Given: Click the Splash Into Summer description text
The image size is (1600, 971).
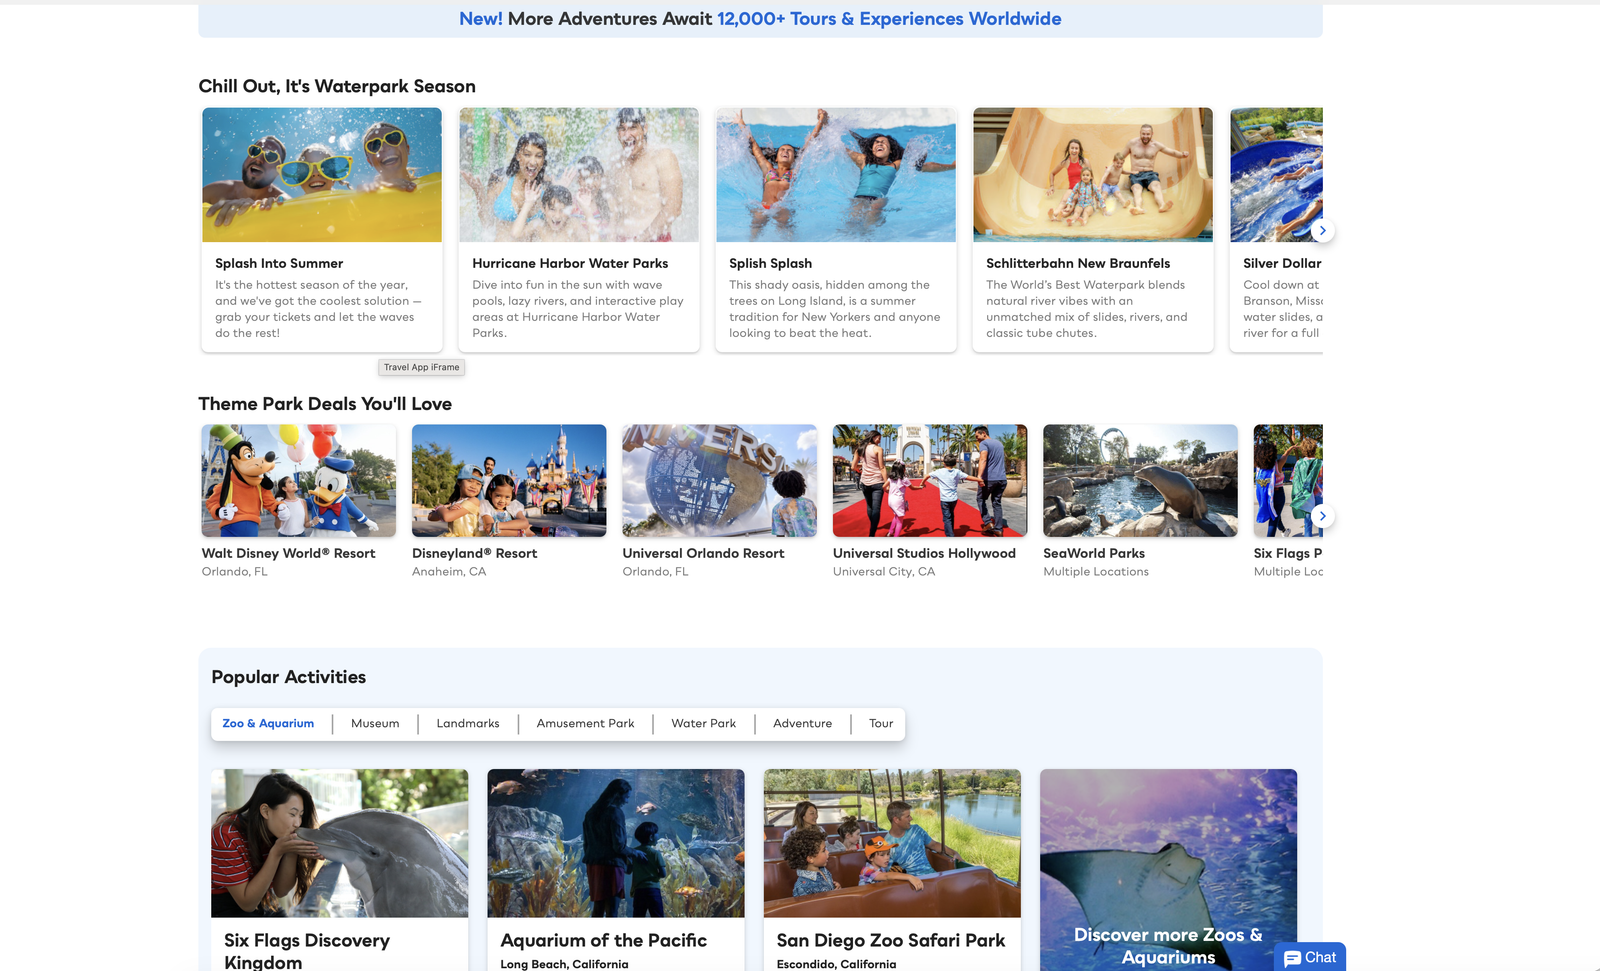Looking at the screenshot, I should [318, 309].
